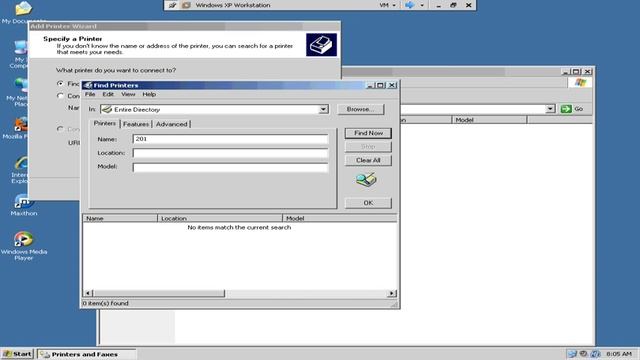The height and width of the screenshot is (360, 640).
Task: Click the blue arrow icon in VM toolbar
Action: click(x=410, y=5)
